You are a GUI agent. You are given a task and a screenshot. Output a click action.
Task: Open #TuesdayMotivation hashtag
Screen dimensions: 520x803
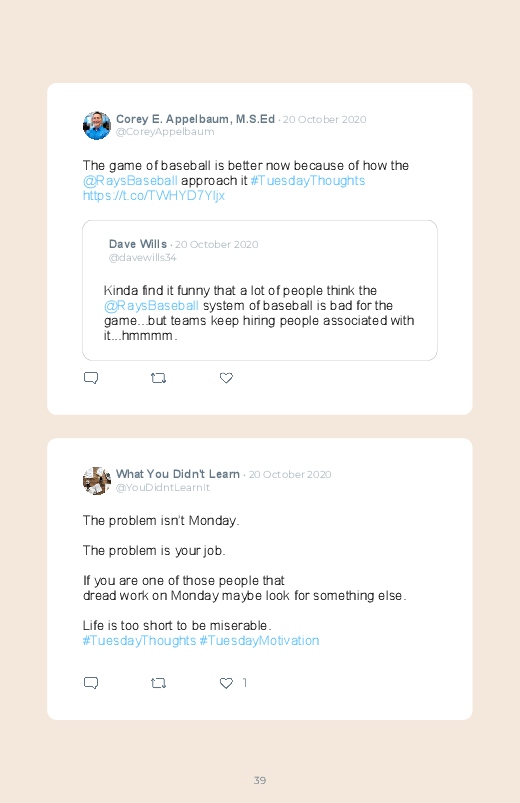259,641
